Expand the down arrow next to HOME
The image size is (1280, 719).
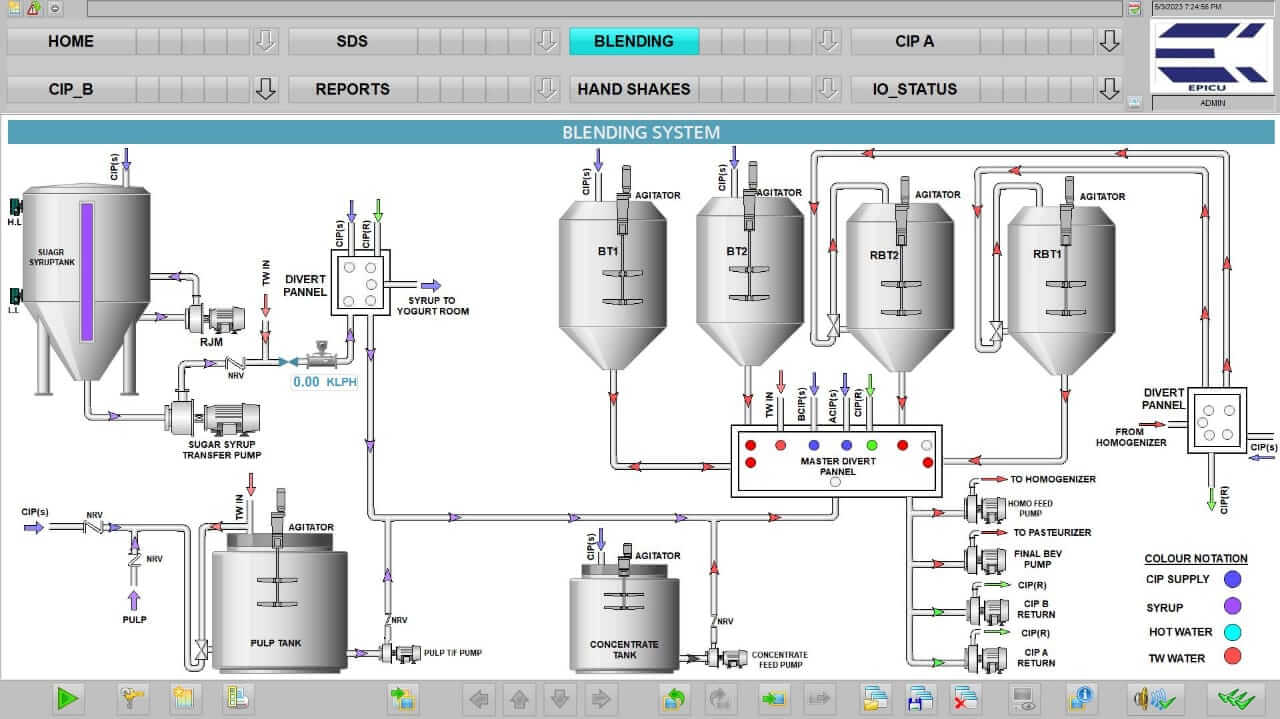point(265,41)
